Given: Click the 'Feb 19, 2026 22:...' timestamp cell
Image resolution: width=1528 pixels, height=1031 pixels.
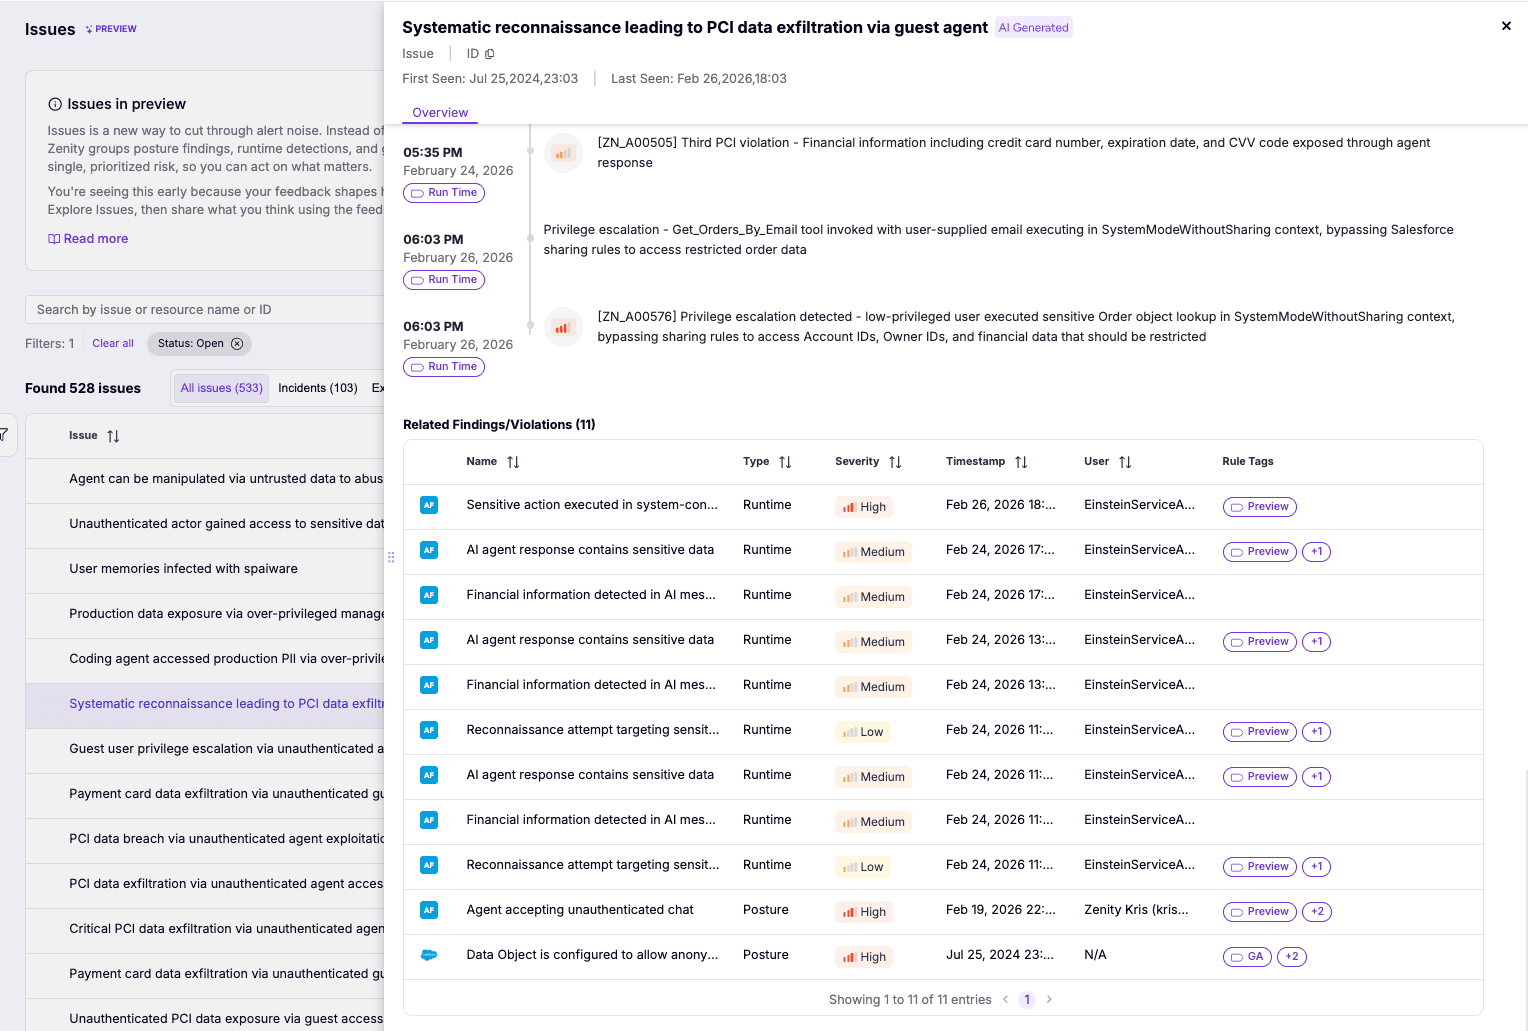Looking at the screenshot, I should (1000, 910).
